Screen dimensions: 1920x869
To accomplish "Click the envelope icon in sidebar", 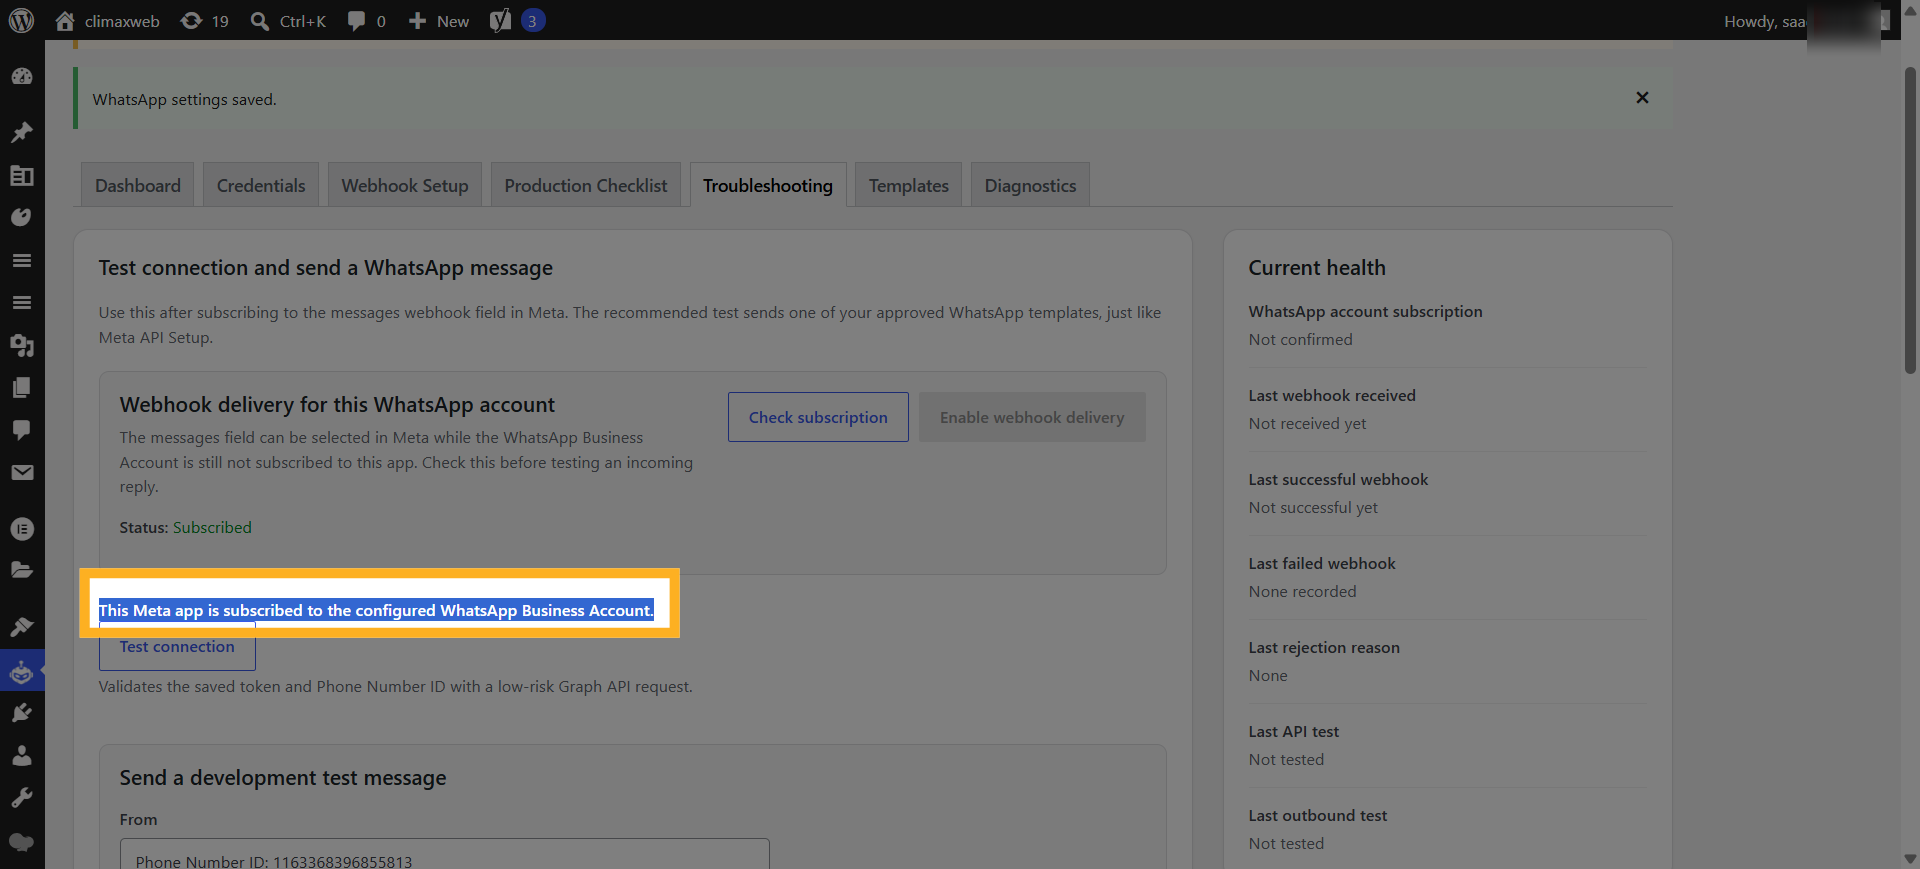I will tap(21, 472).
